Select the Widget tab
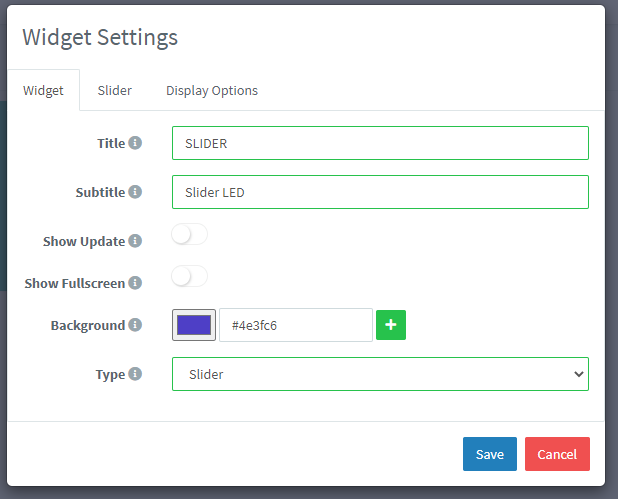 (x=43, y=90)
